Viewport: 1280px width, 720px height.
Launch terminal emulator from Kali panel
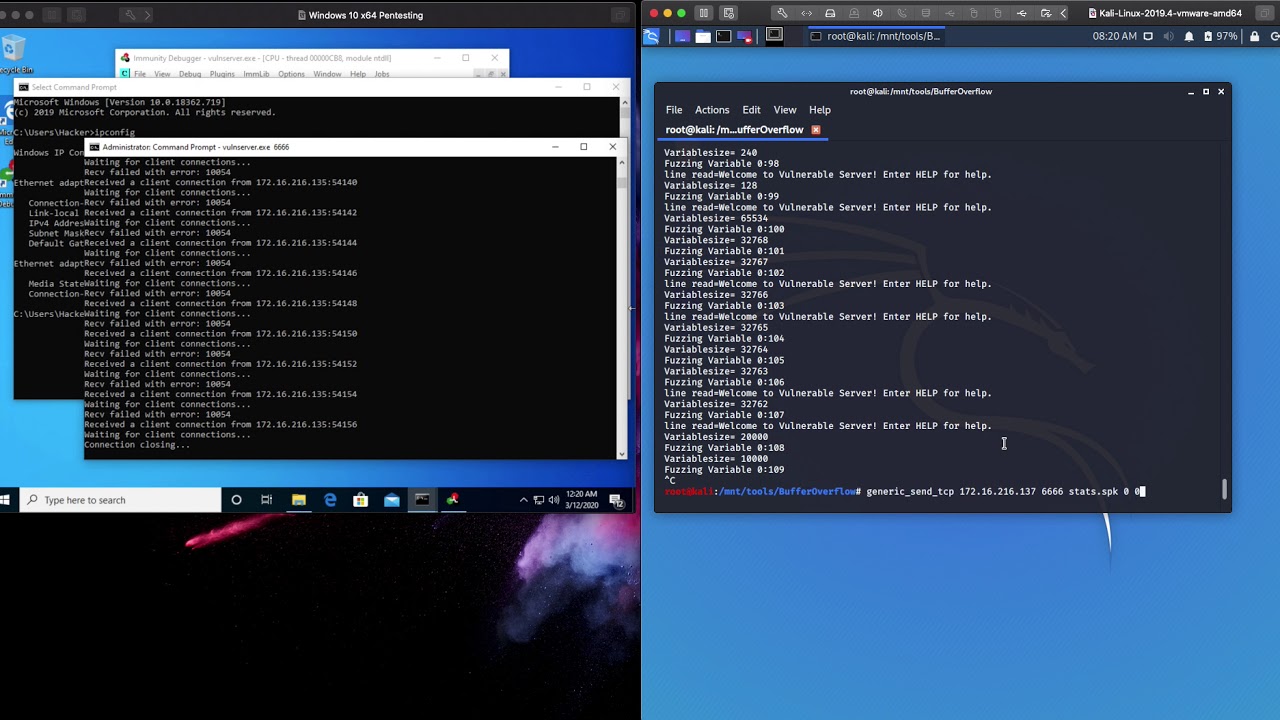723,36
